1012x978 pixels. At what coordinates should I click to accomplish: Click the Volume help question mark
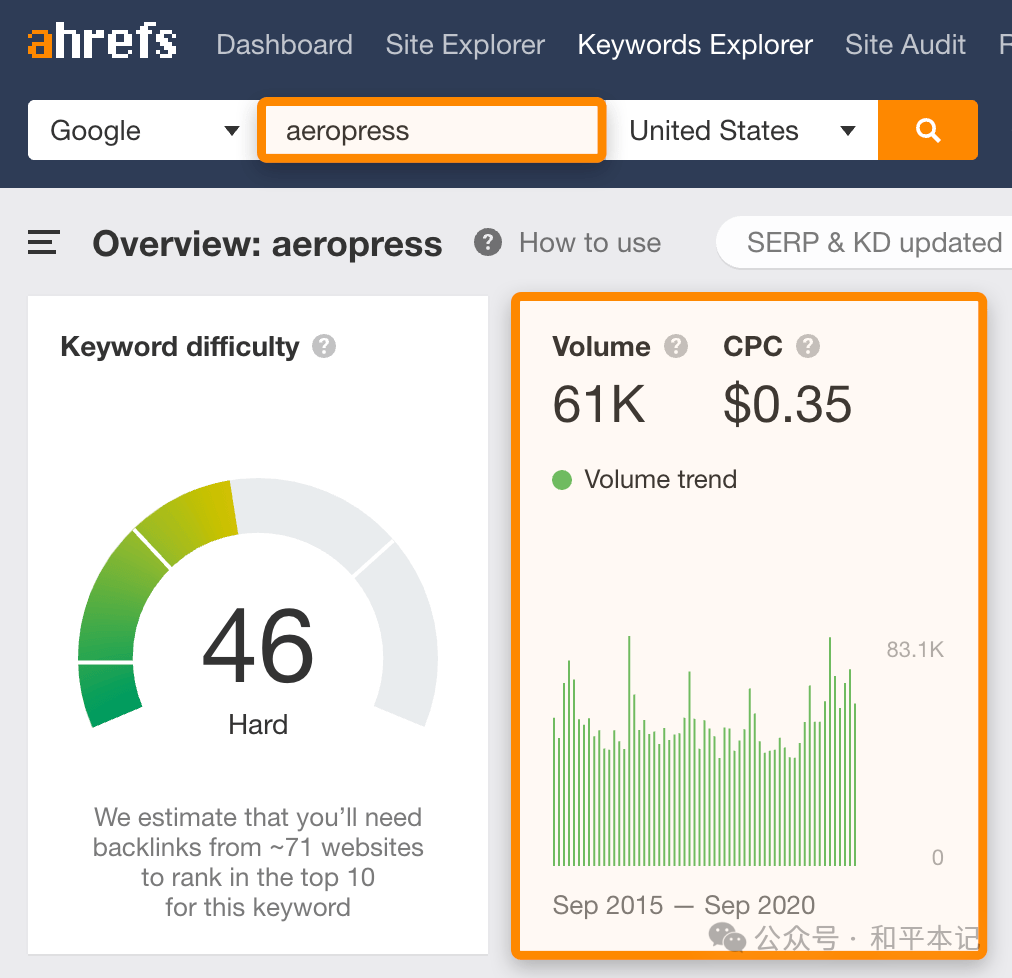click(677, 347)
